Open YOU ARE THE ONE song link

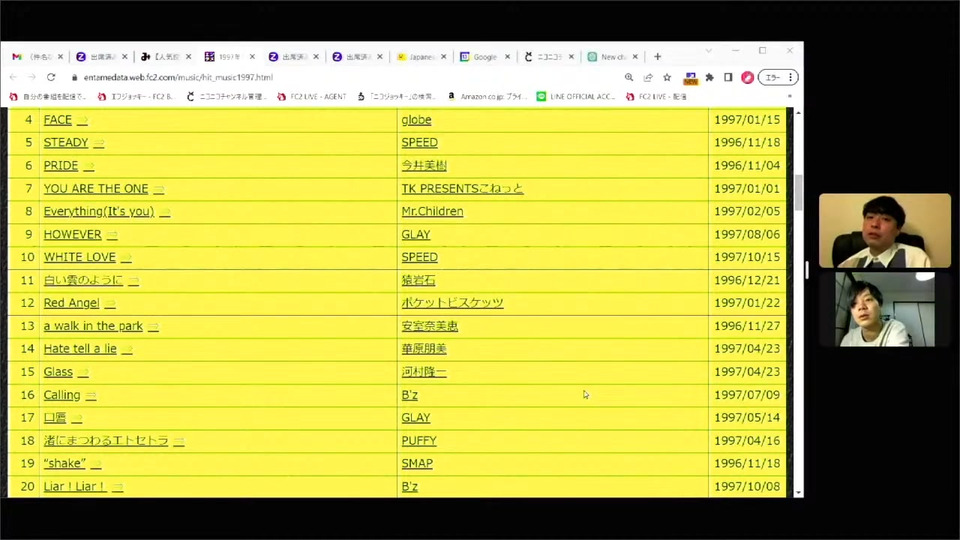(96, 189)
